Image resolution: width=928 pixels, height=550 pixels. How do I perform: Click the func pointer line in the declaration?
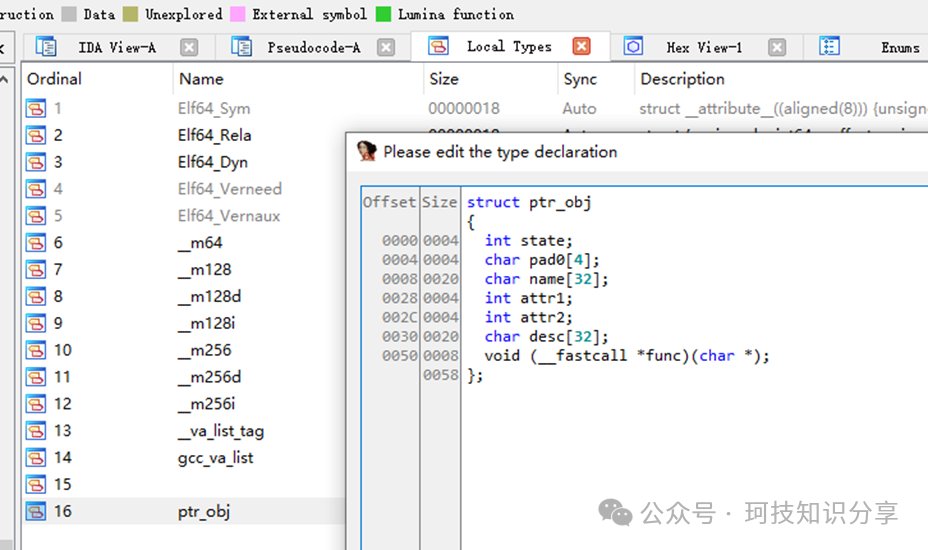point(627,356)
